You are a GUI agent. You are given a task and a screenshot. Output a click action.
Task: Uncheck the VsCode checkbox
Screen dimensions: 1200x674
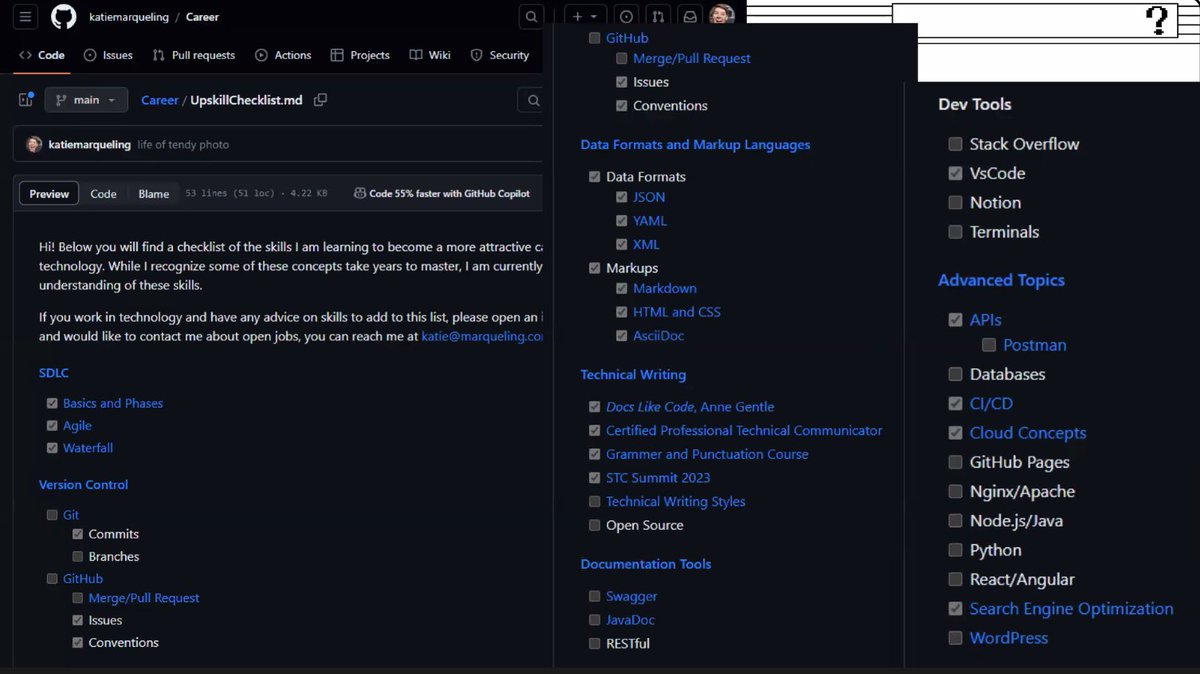(x=956, y=173)
